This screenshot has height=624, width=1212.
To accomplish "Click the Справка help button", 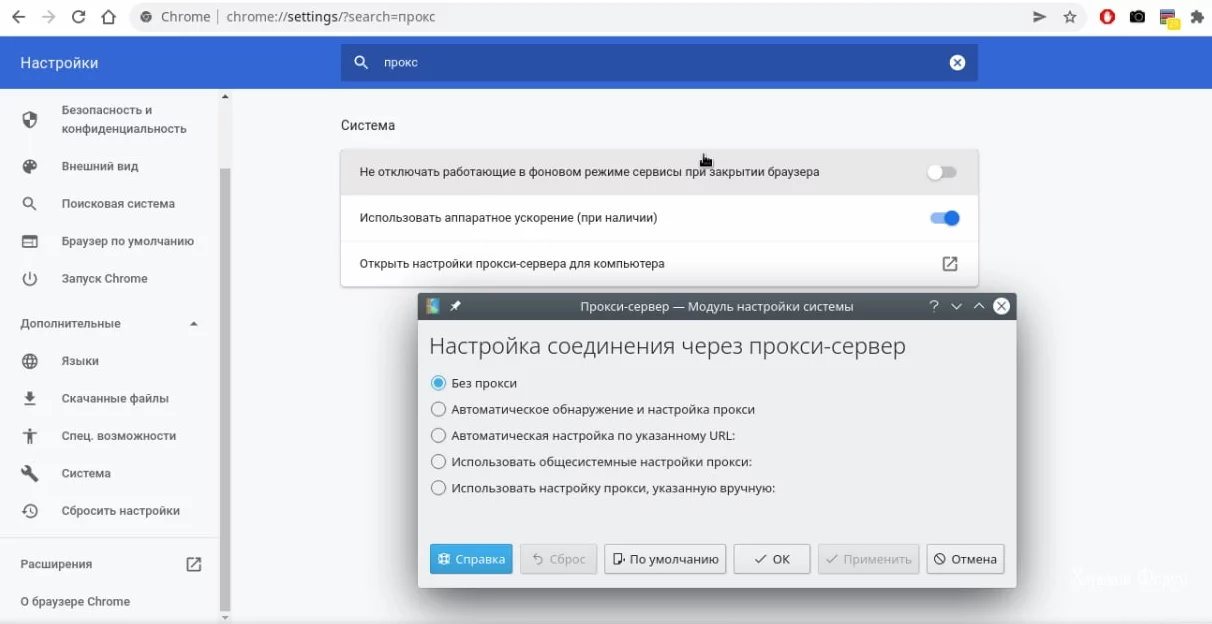I will [x=471, y=559].
